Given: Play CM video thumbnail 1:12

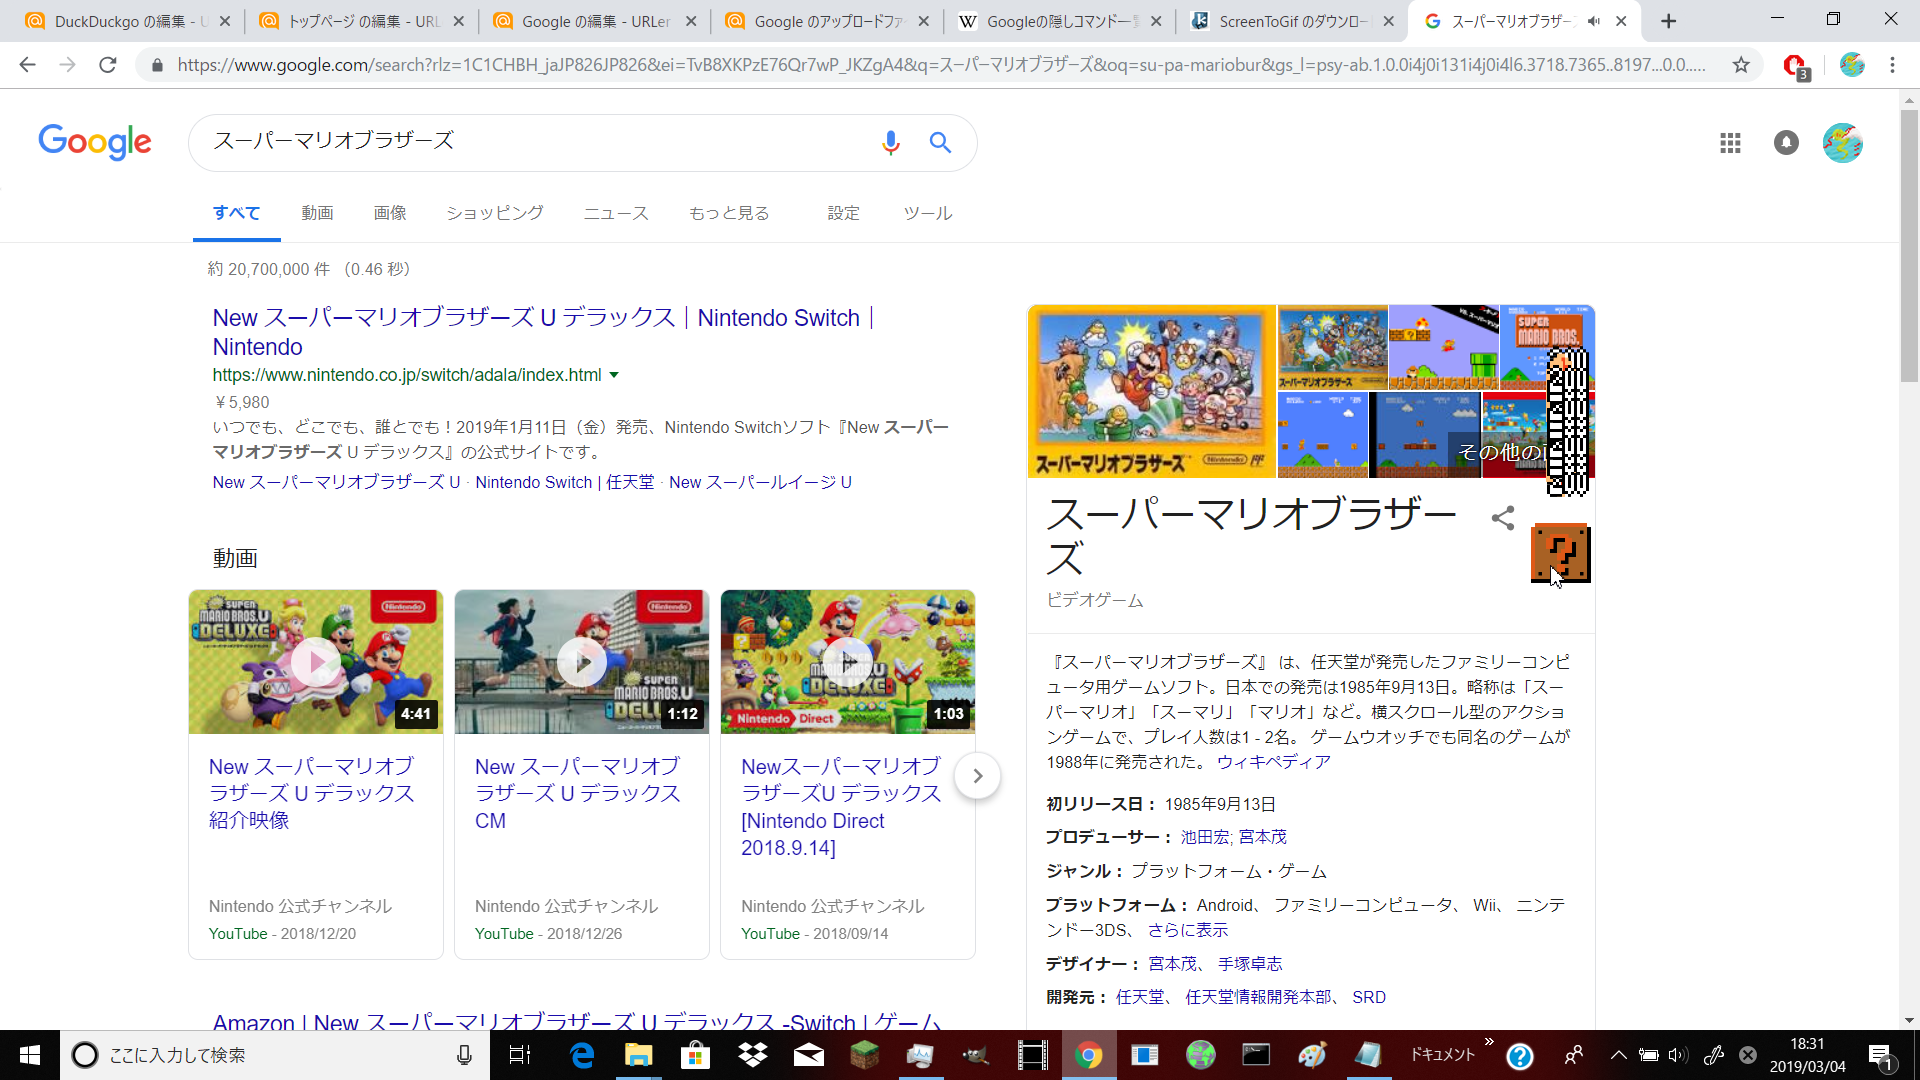Looking at the screenshot, I should pos(582,662).
